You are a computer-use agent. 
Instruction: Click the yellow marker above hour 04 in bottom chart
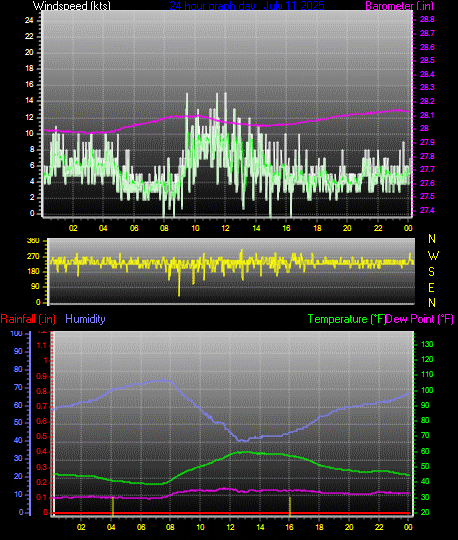[x=113, y=506]
